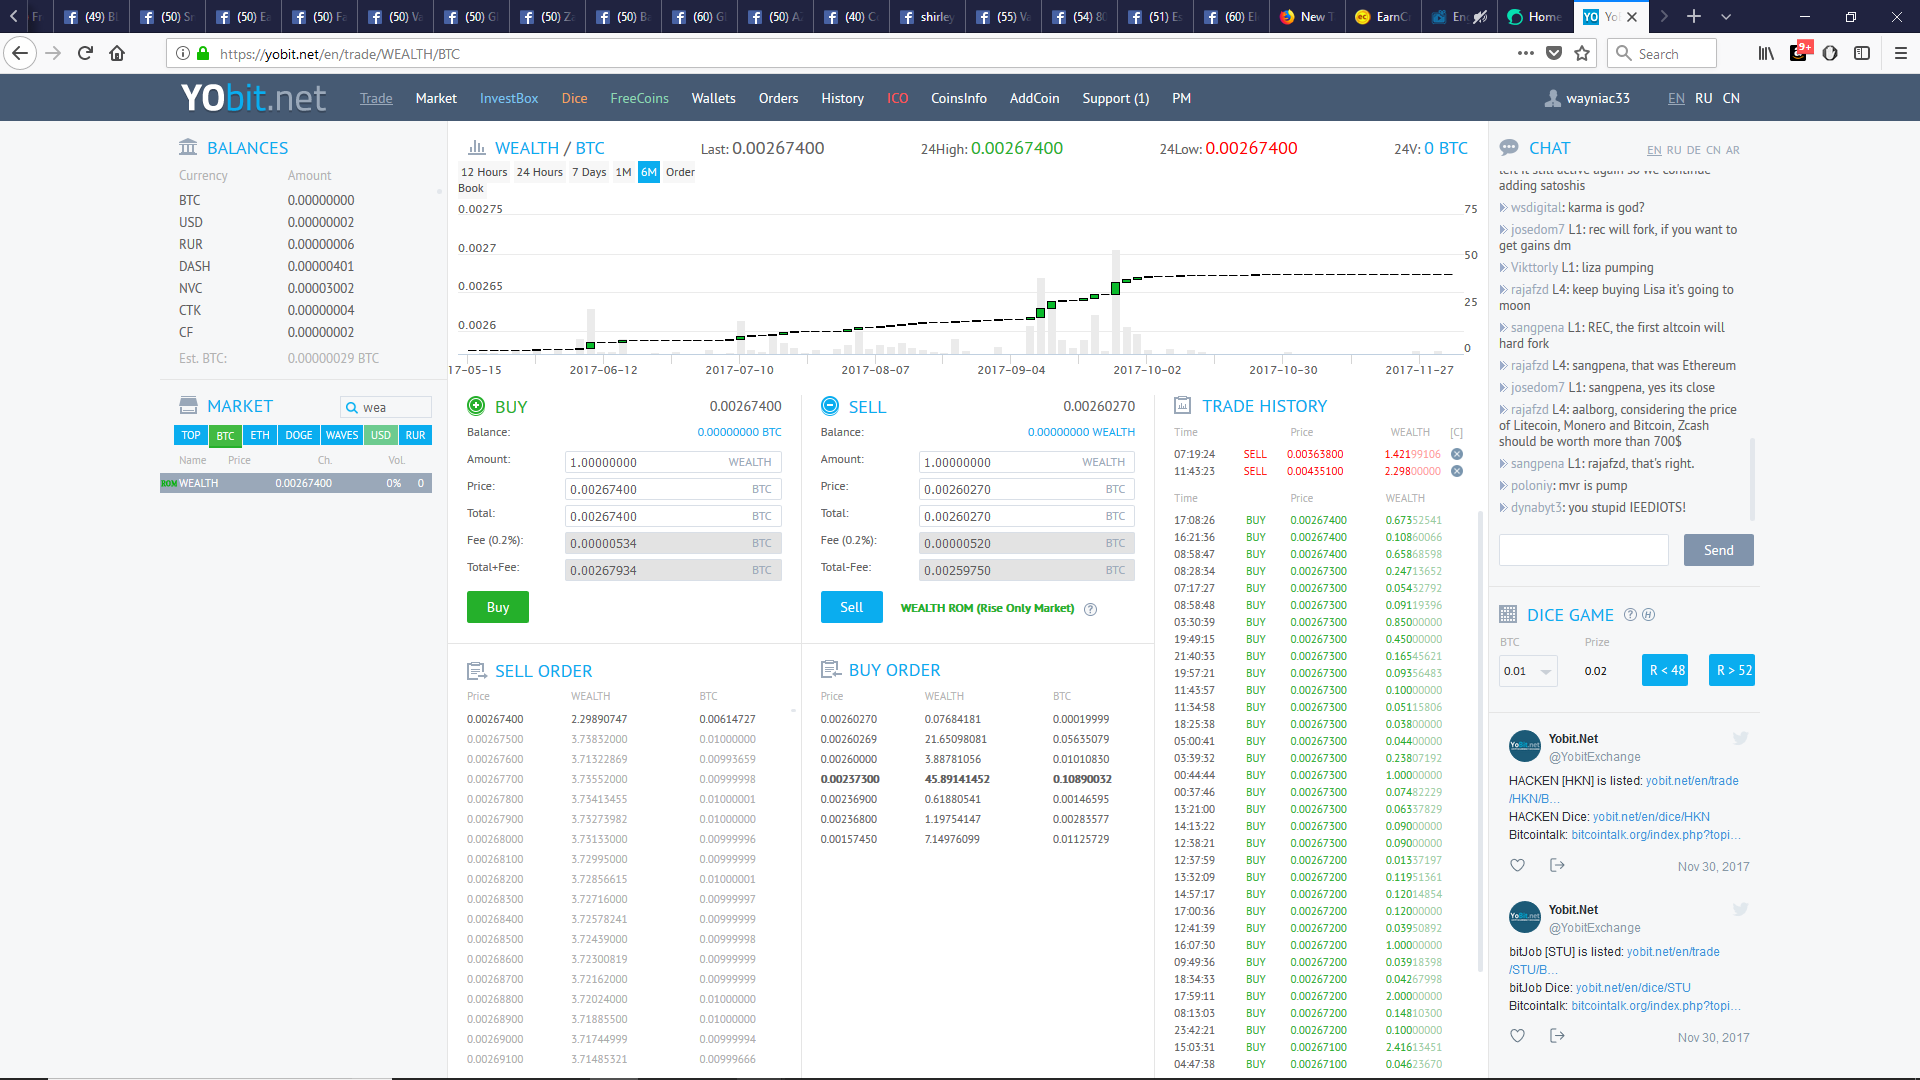
Task: Open the Wallets menu item
Action: 713,98
